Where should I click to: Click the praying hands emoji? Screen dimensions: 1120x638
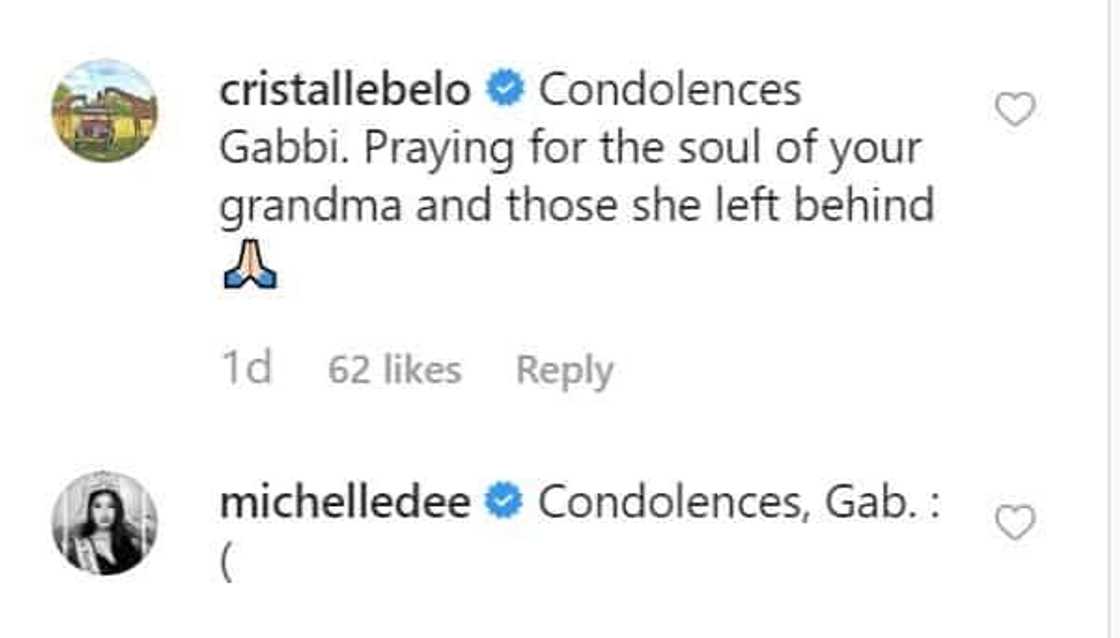pos(248,267)
